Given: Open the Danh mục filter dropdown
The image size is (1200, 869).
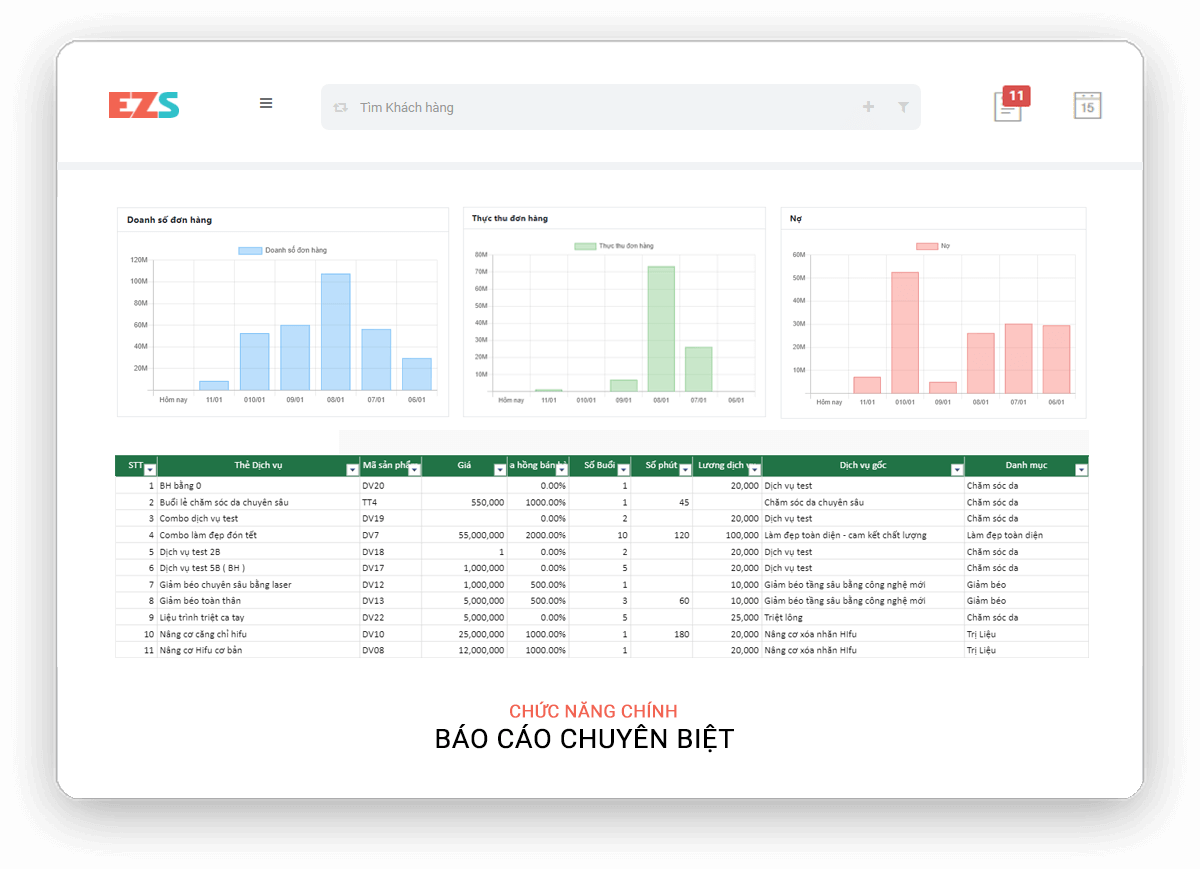Looking at the screenshot, I should pyautogui.click(x=1081, y=470).
